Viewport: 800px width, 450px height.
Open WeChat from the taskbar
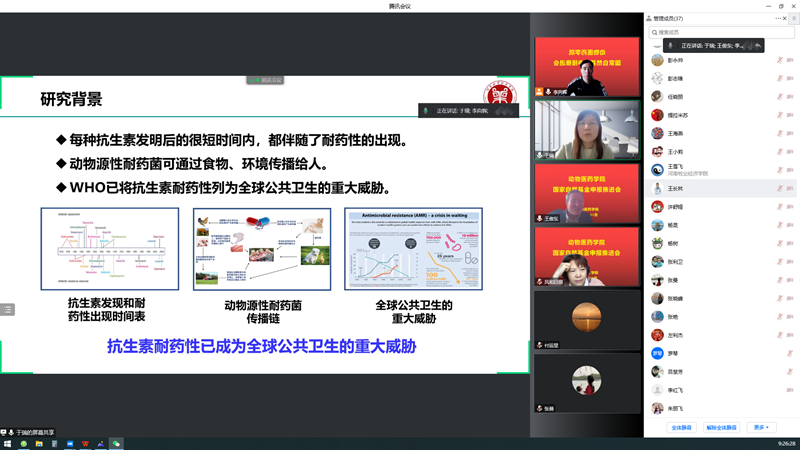pos(116,443)
